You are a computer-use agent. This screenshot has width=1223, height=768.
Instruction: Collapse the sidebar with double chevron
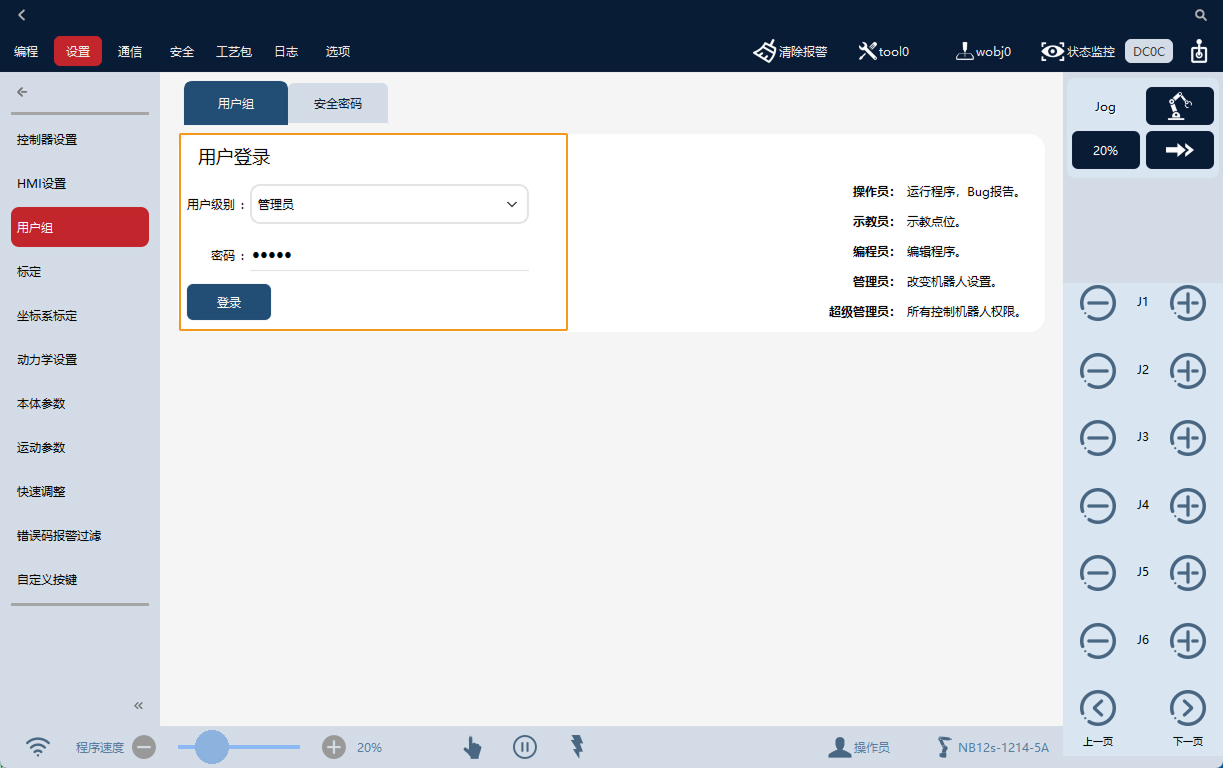point(139,705)
